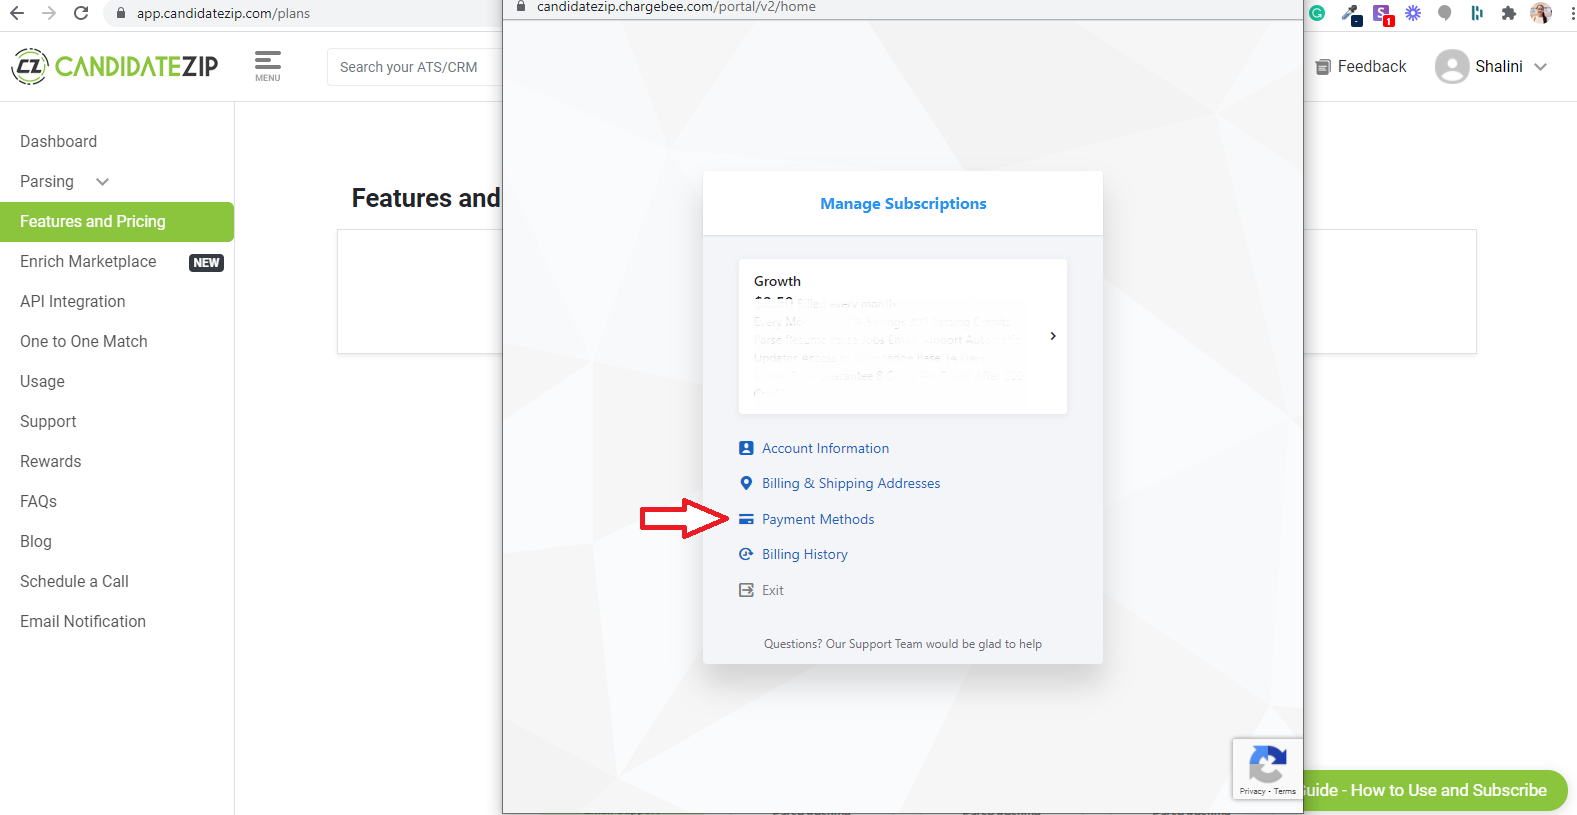Open the Grammarly extension icon
Image resolution: width=1577 pixels, height=815 pixels.
1317,13
